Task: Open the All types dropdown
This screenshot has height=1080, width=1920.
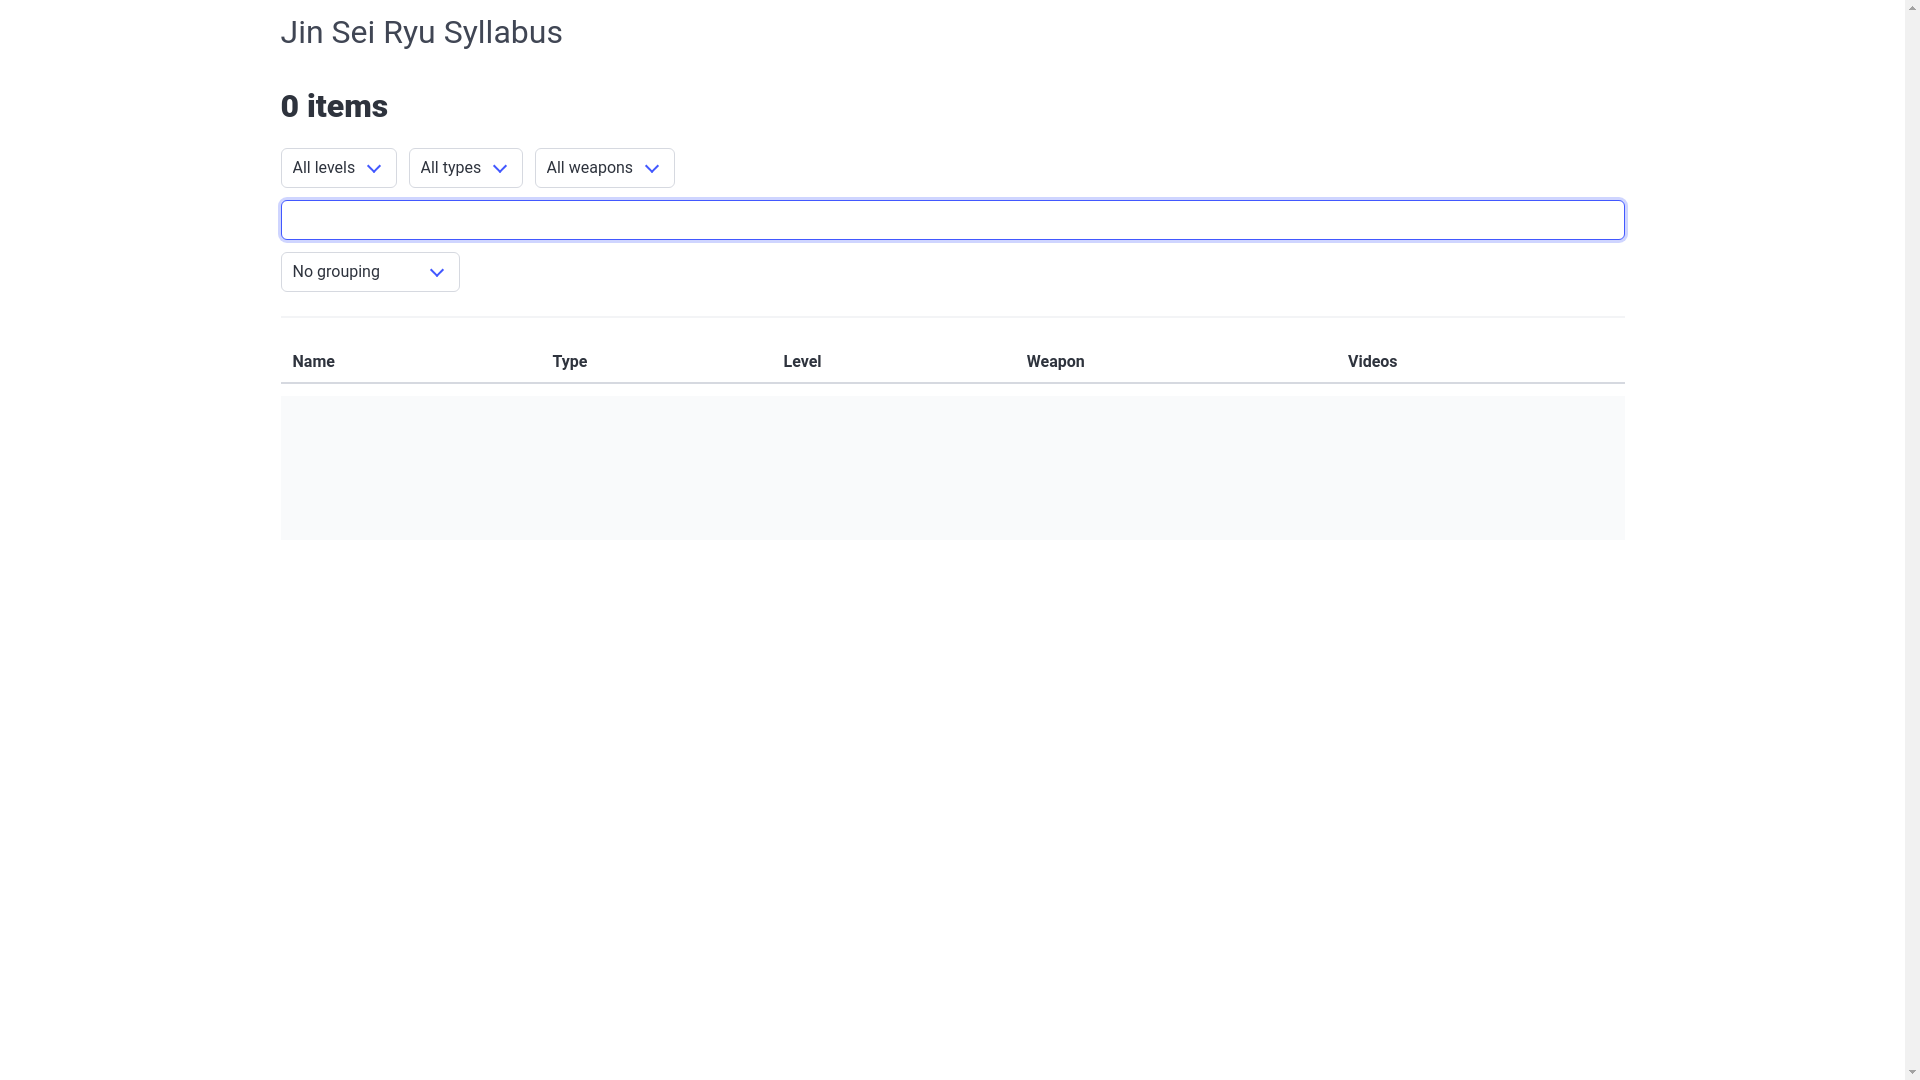Action: point(465,168)
